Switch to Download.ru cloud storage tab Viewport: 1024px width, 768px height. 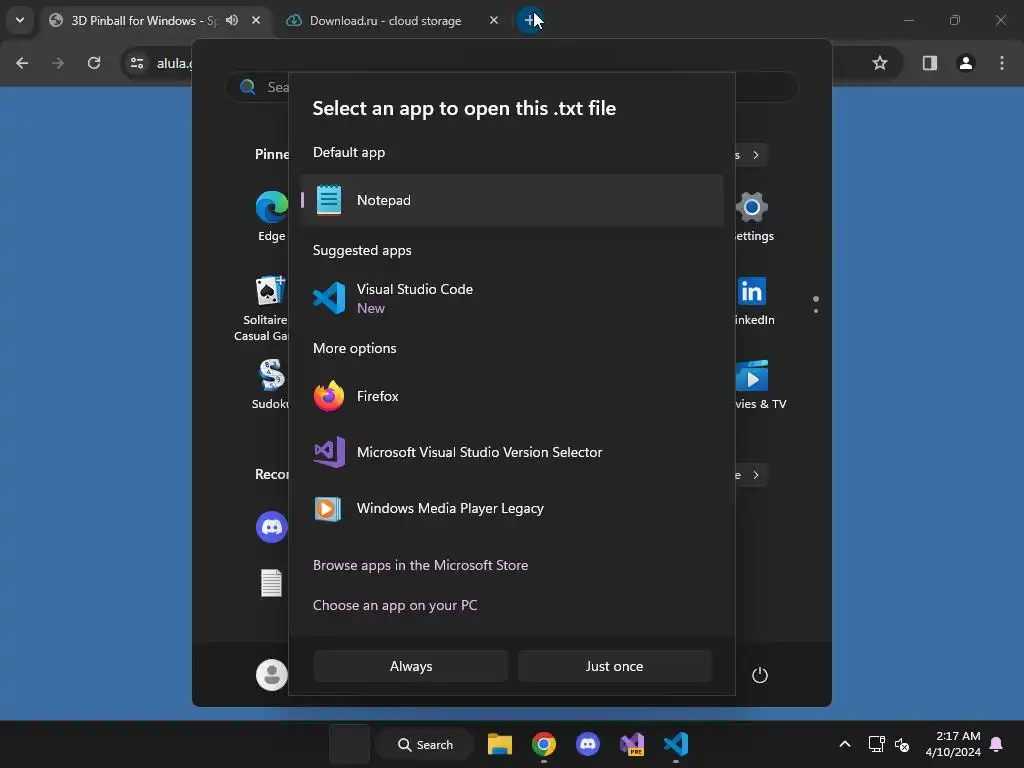point(385,20)
